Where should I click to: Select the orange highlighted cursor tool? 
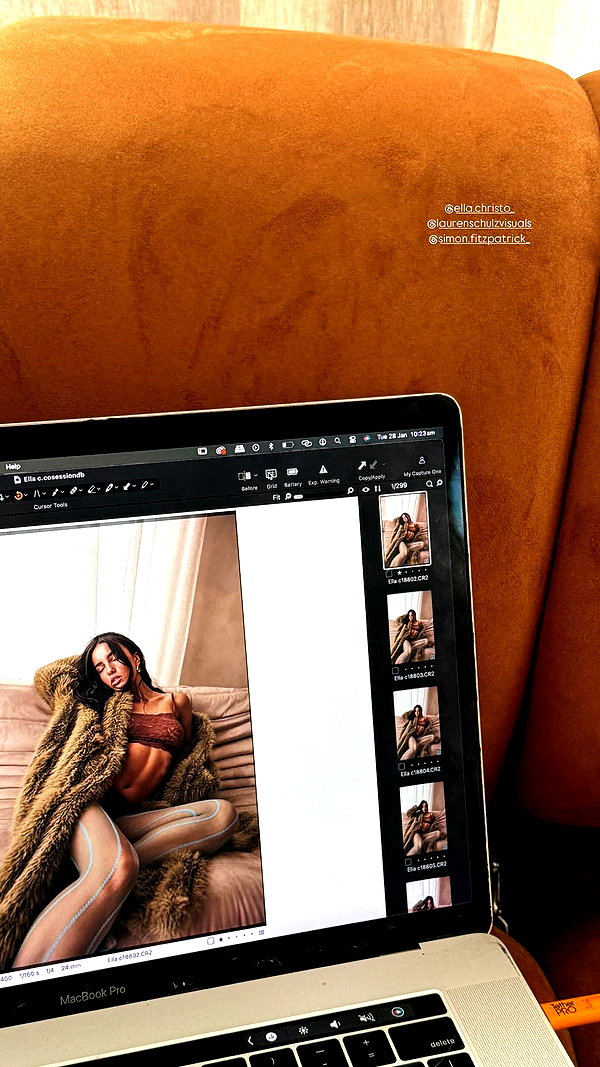click(18, 495)
